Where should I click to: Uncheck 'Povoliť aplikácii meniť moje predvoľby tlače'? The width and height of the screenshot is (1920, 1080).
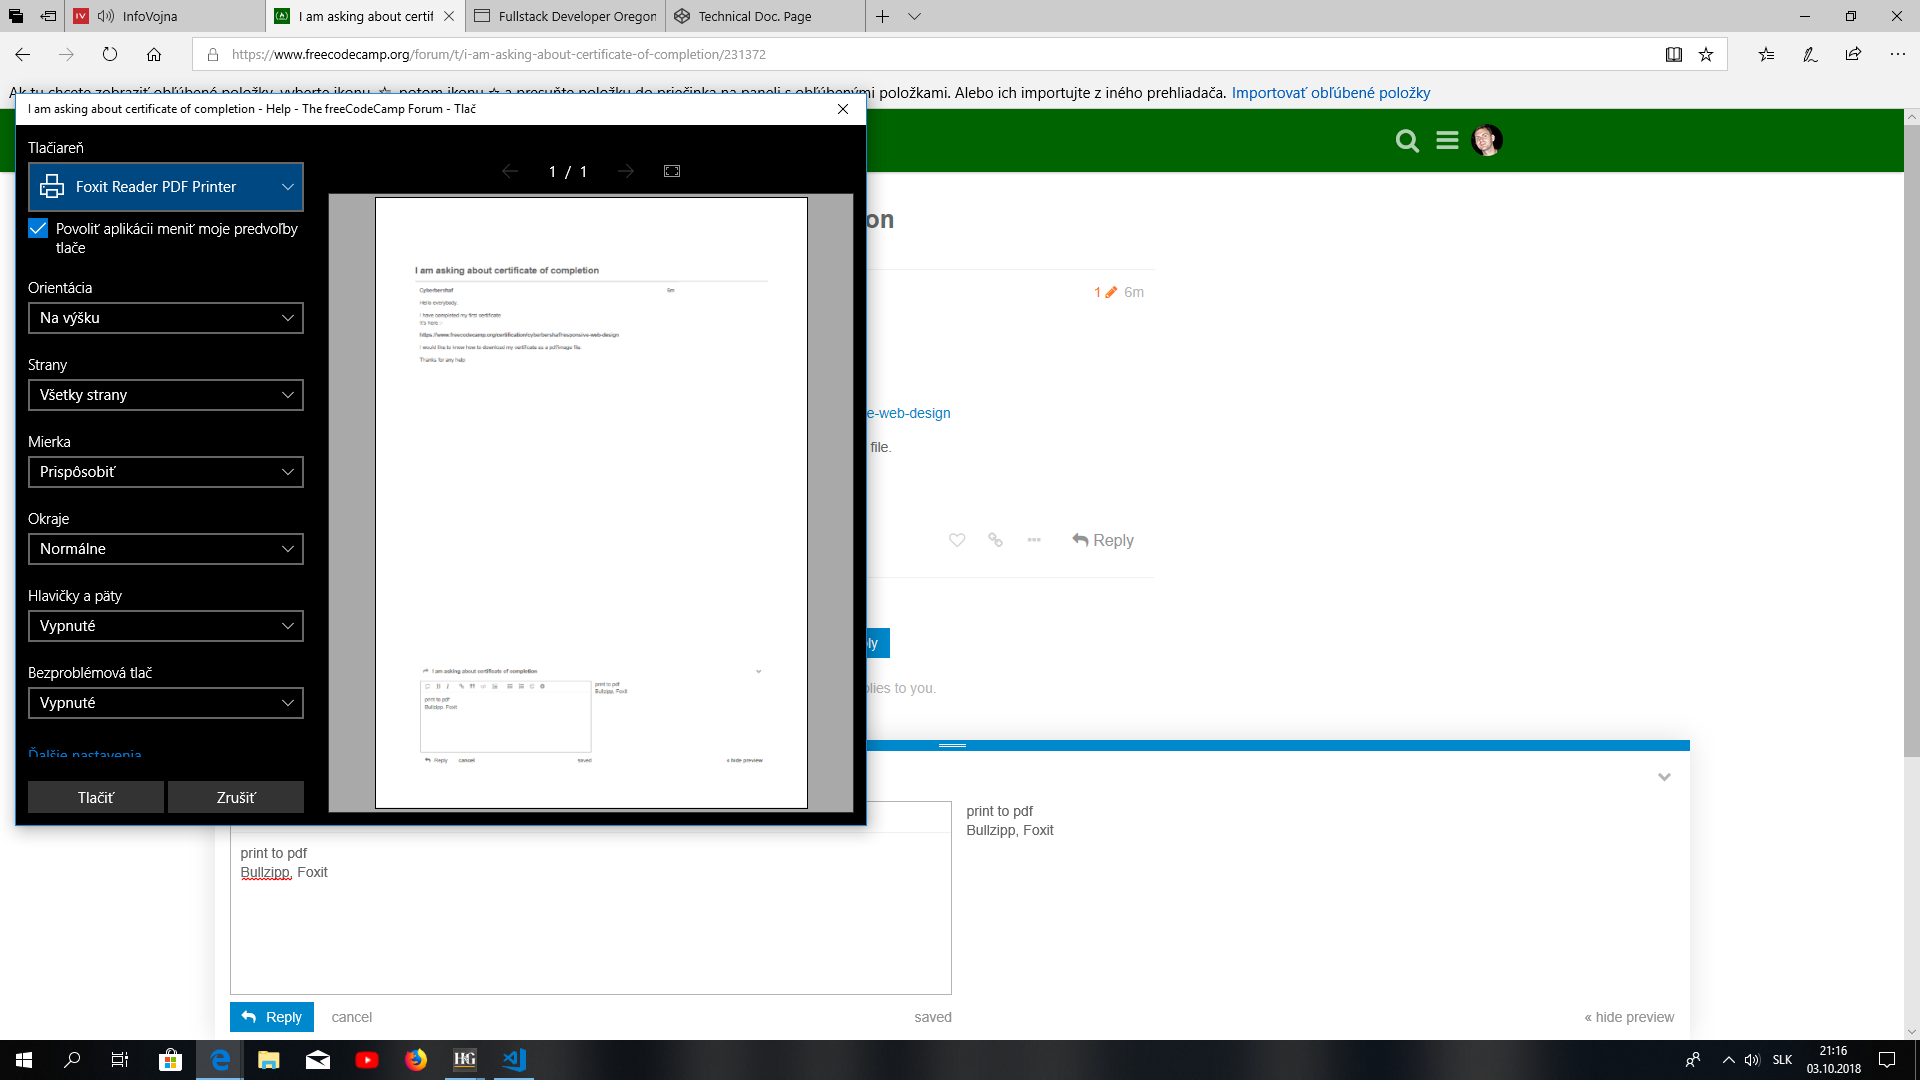pyautogui.click(x=37, y=228)
